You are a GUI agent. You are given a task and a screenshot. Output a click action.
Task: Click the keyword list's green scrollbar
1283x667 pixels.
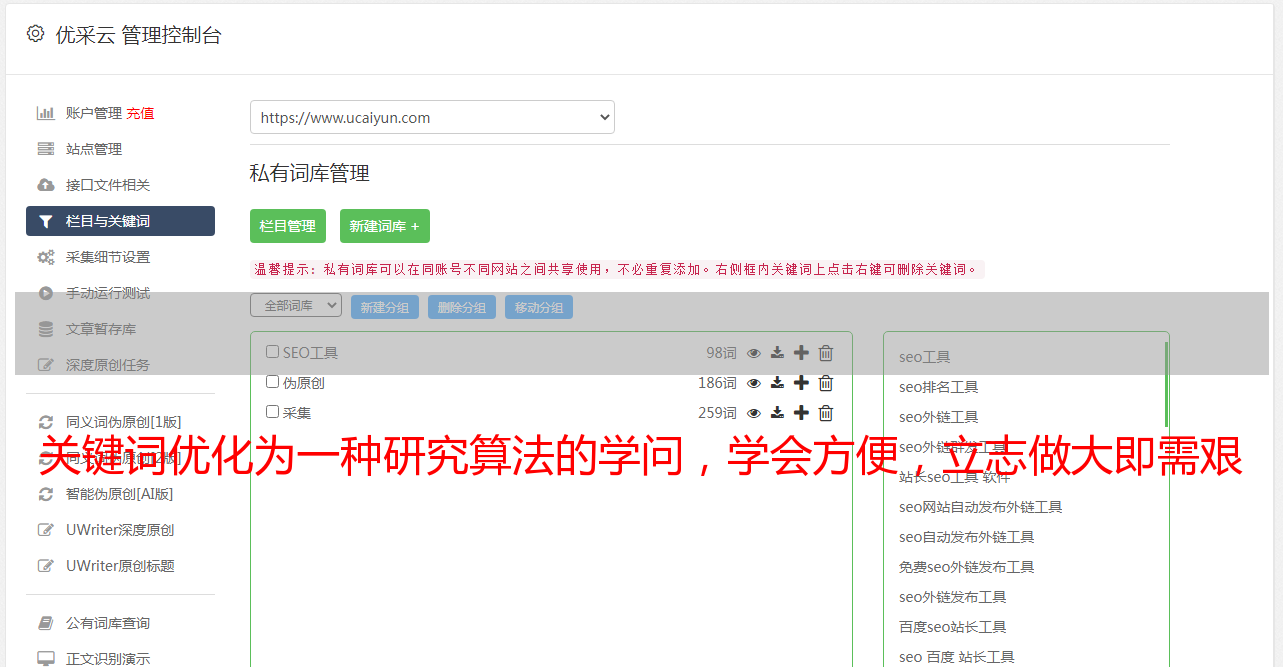coord(1166,385)
